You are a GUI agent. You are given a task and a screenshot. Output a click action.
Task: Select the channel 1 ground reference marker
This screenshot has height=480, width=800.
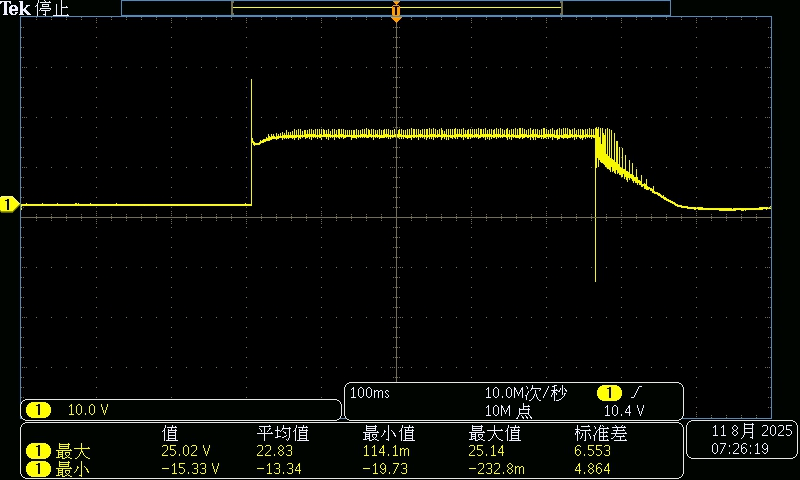9,205
